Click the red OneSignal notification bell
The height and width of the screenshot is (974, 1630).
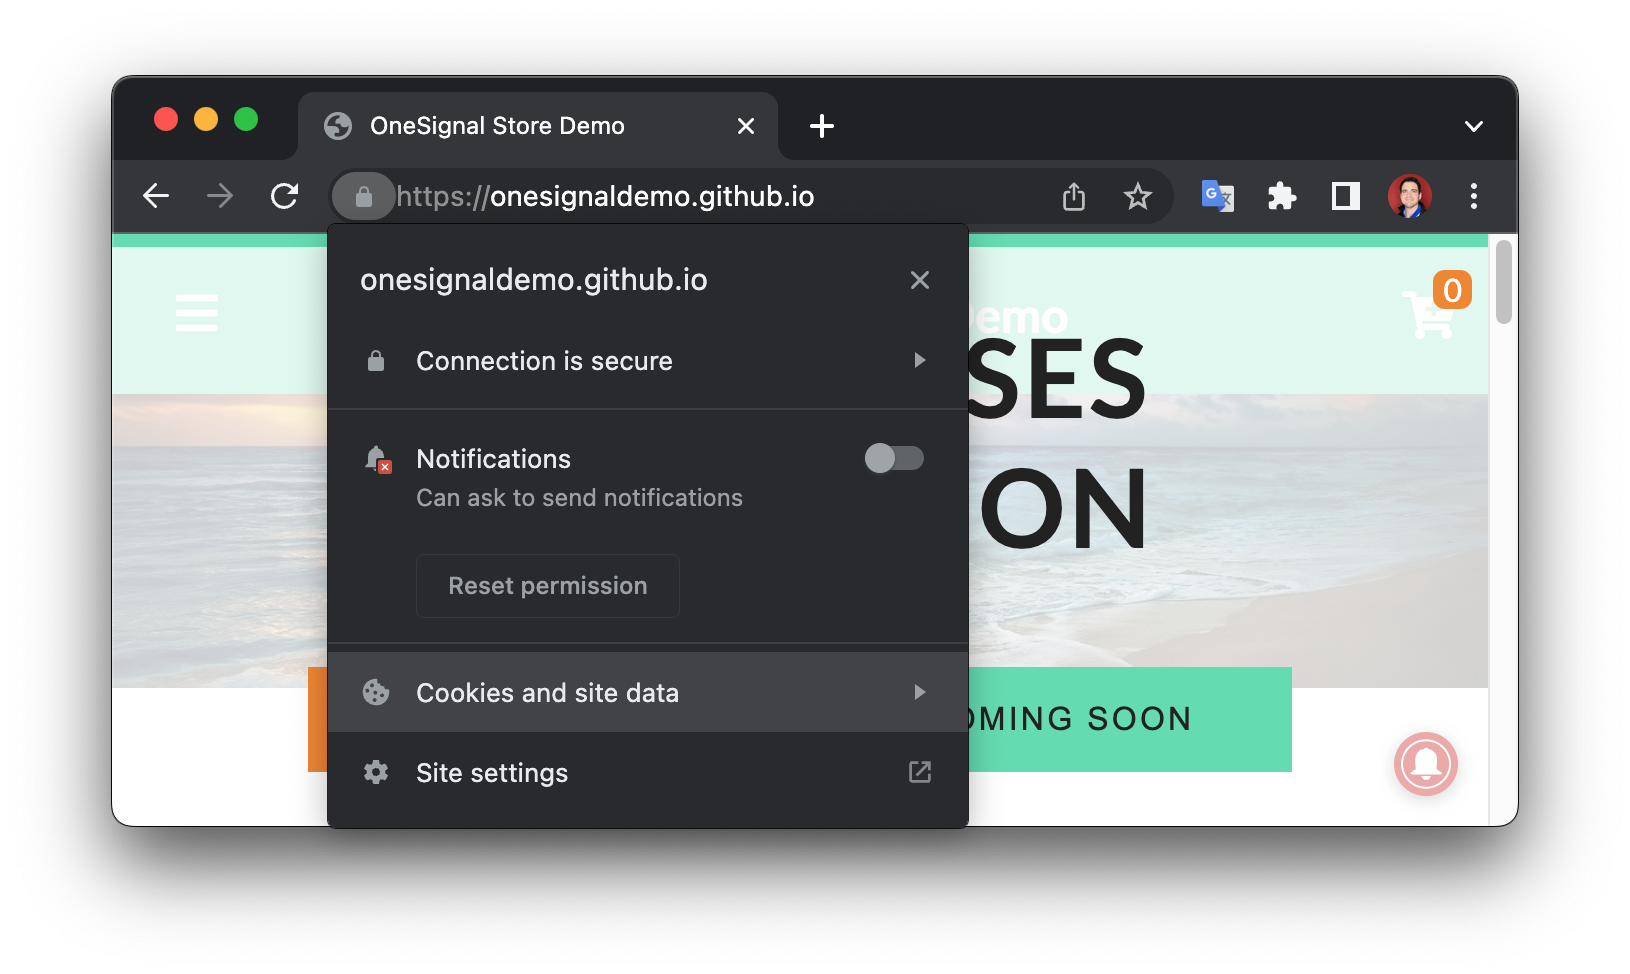tap(1426, 764)
